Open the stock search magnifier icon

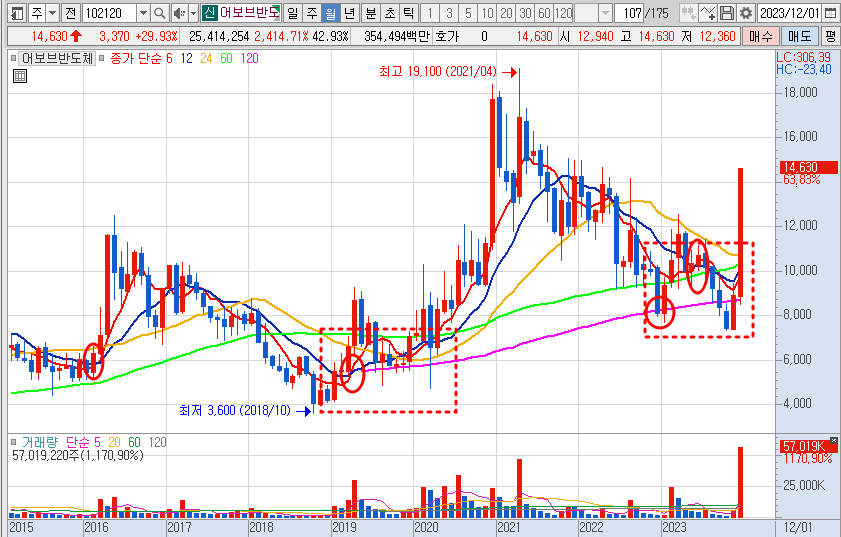click(159, 13)
